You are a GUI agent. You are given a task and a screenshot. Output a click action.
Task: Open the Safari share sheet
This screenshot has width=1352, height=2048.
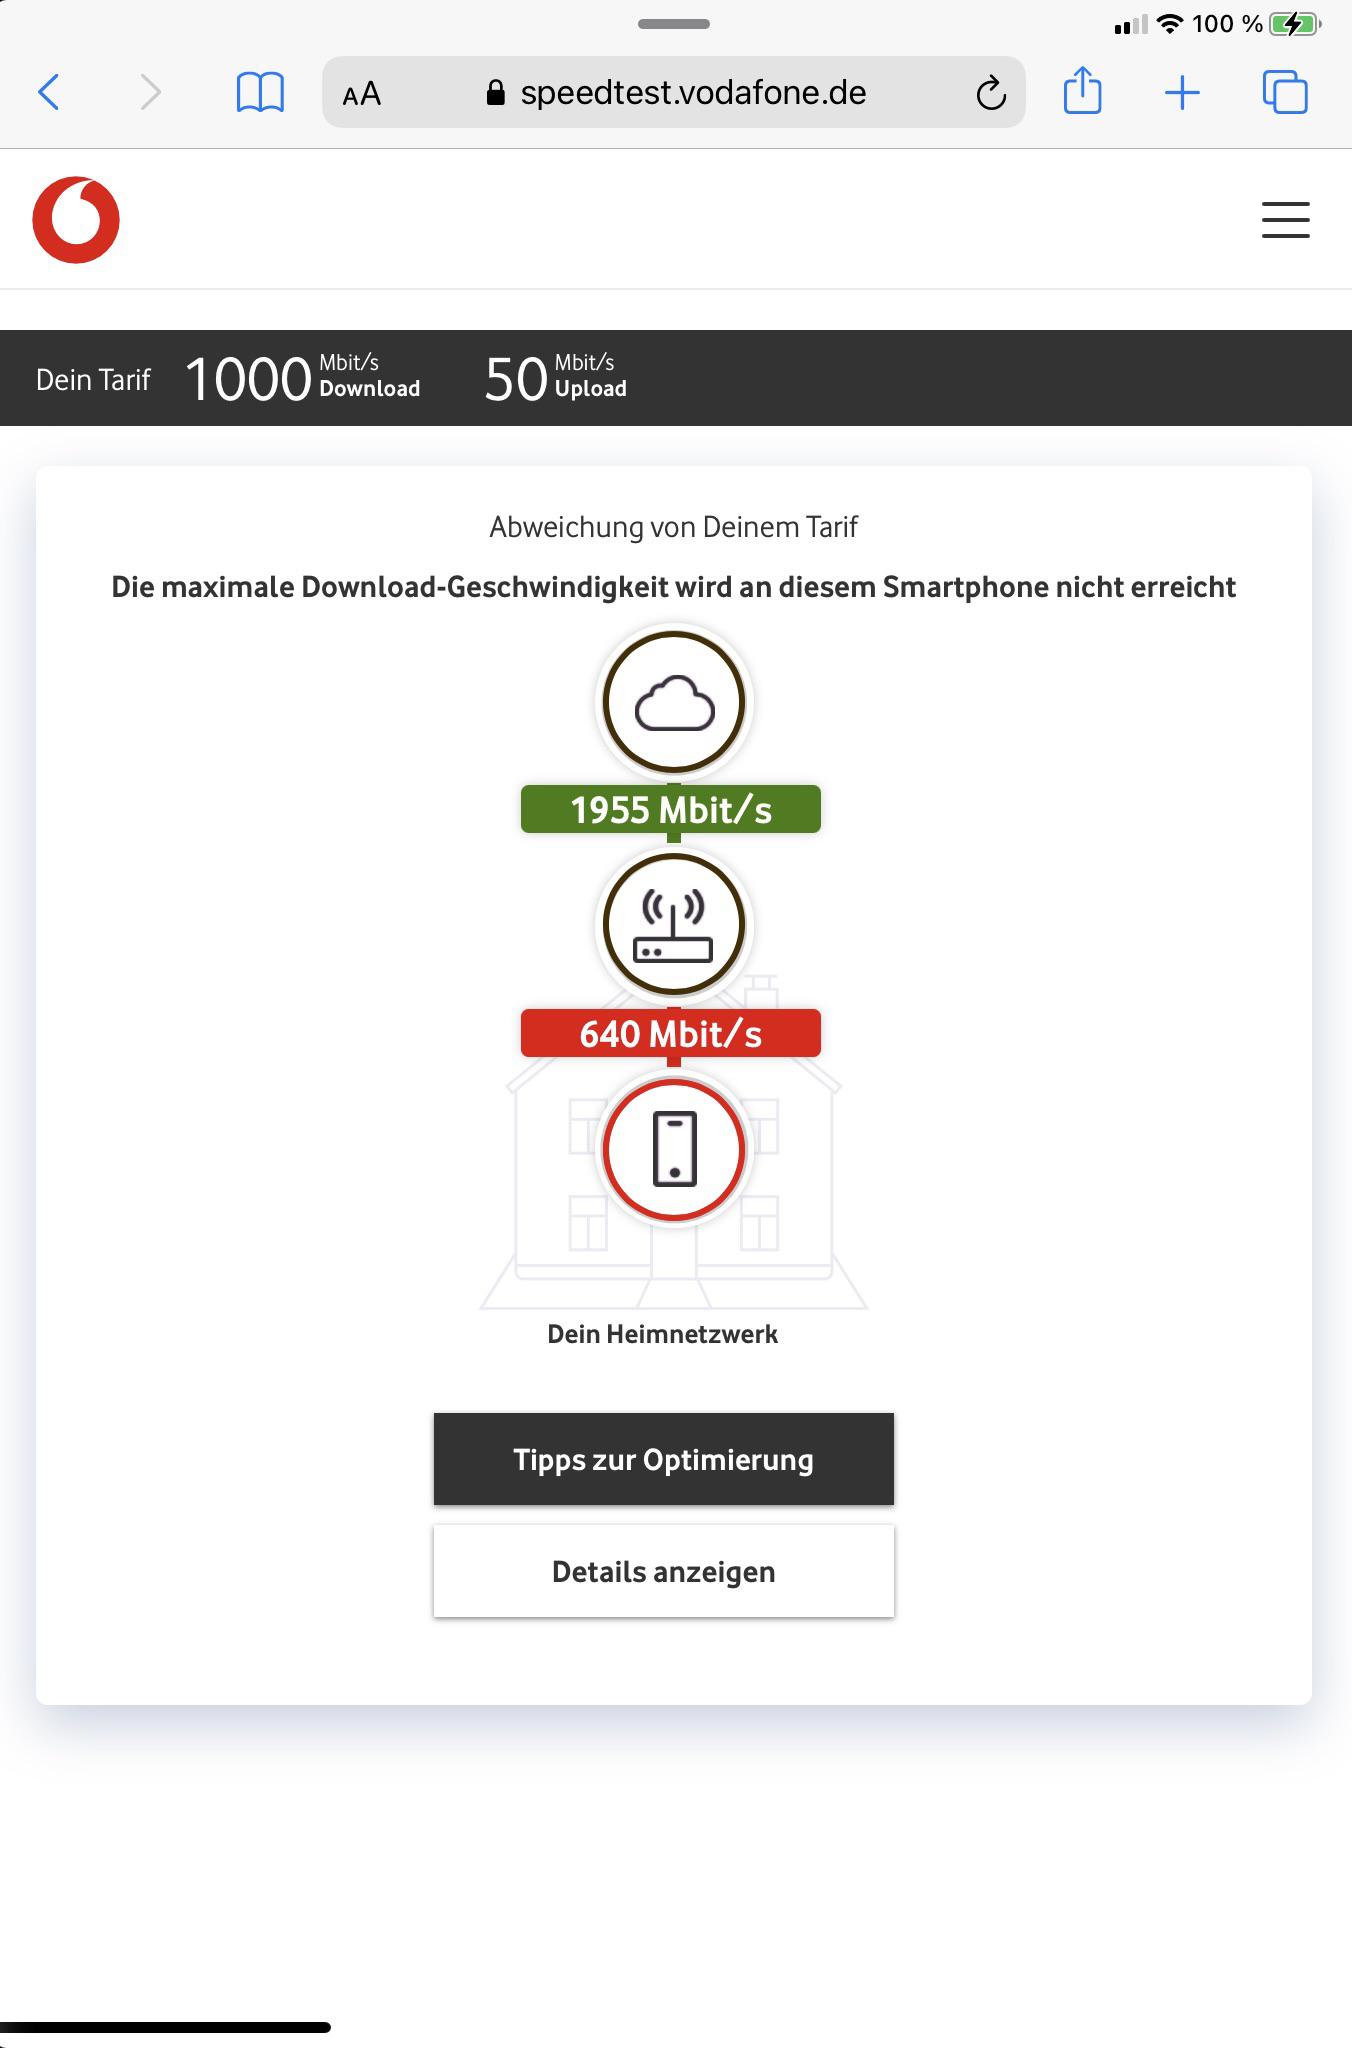point(1084,92)
